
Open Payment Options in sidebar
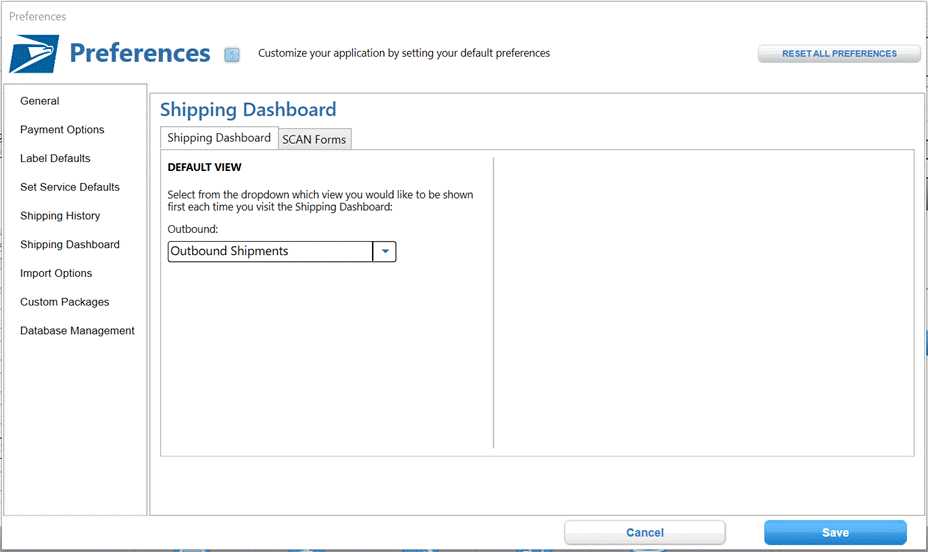pos(62,130)
